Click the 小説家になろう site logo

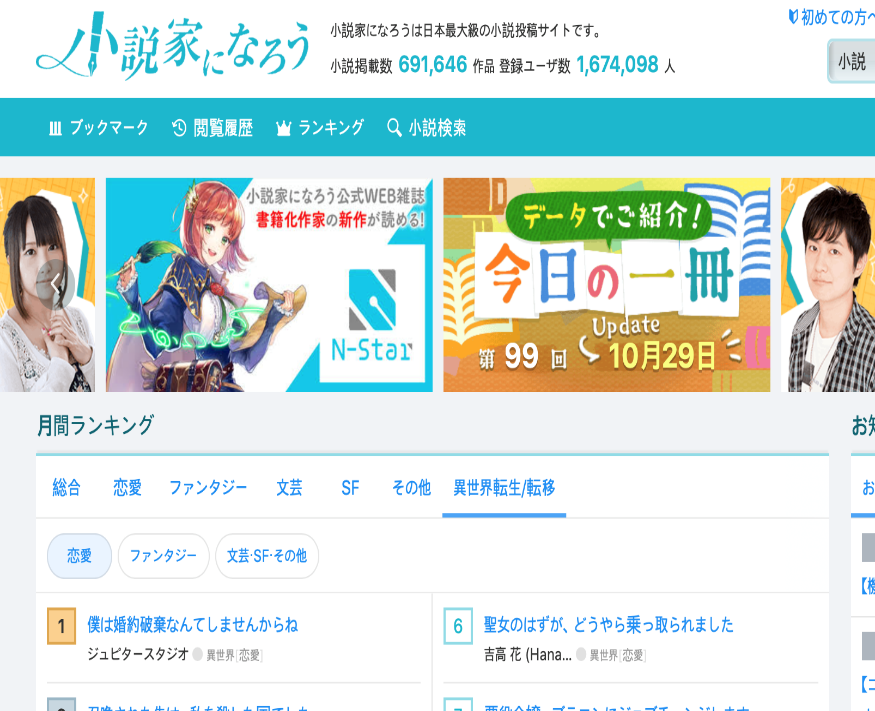click(x=173, y=47)
